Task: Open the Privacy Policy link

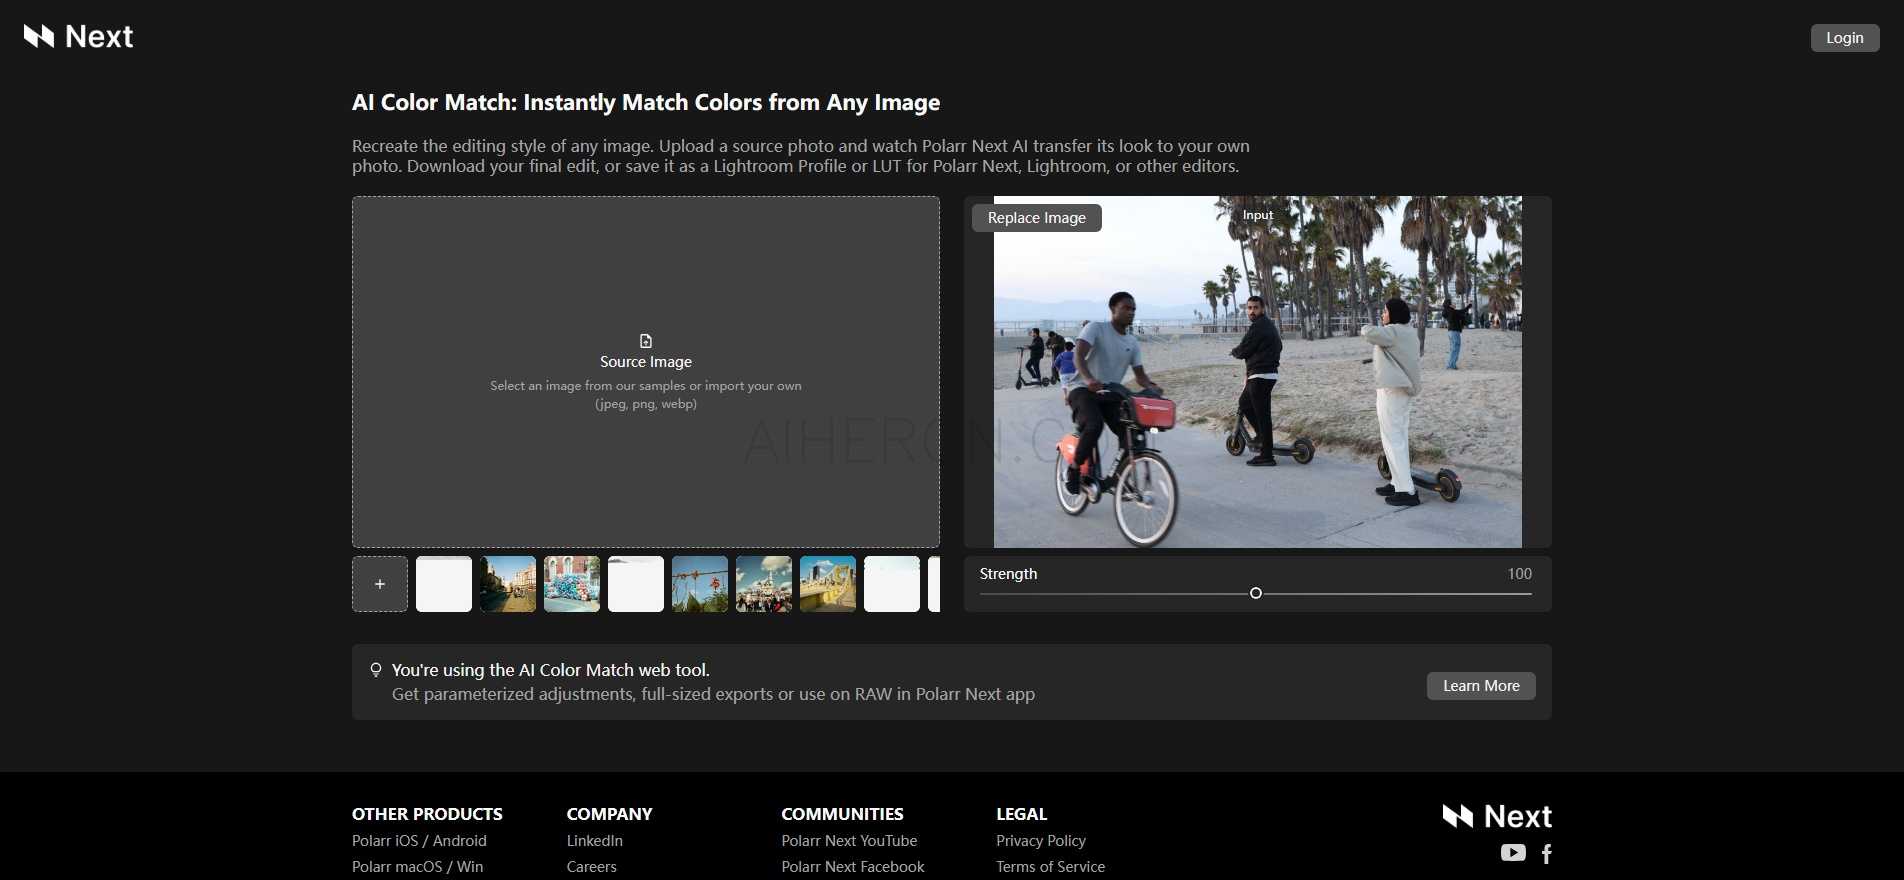Action: tap(1041, 841)
